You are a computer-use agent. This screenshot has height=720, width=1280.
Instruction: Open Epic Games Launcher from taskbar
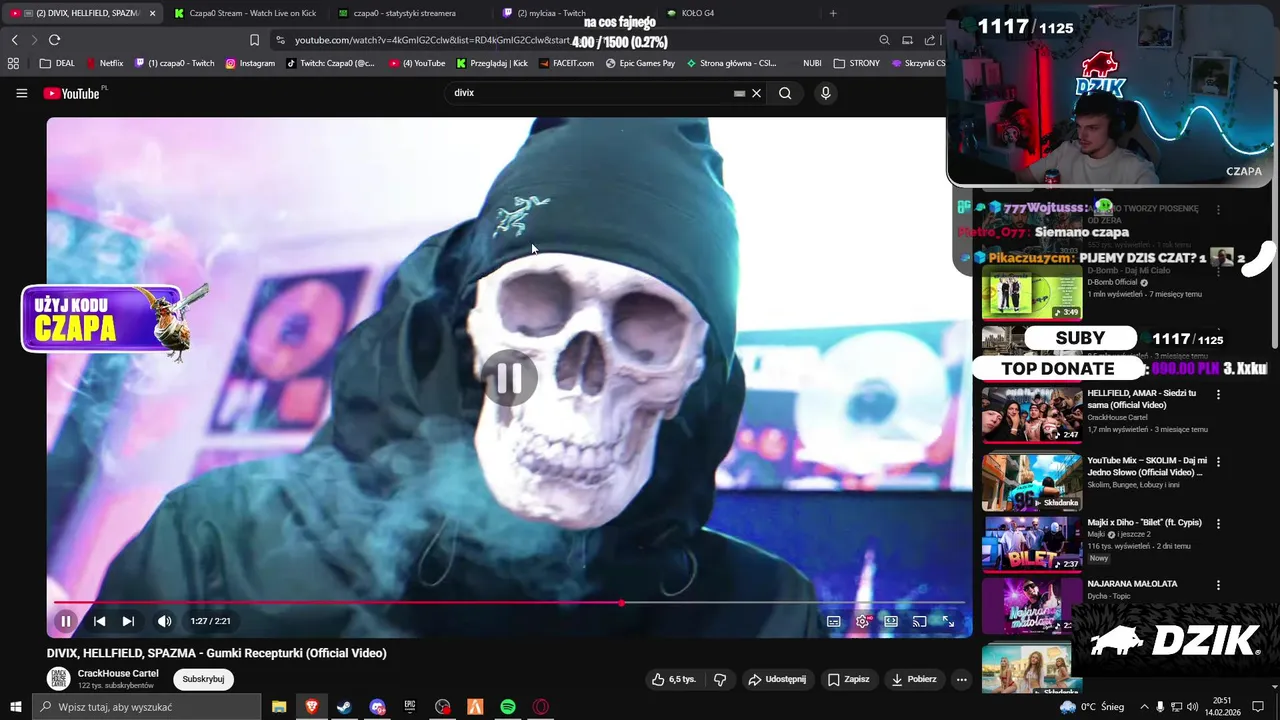[410, 707]
